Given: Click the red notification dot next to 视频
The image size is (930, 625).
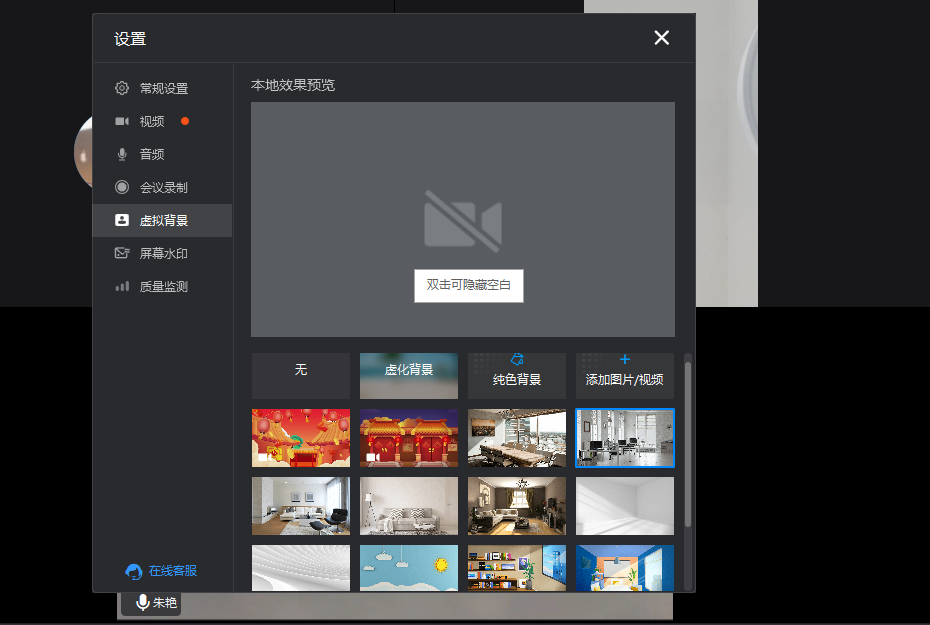Looking at the screenshot, I should tap(185, 121).
